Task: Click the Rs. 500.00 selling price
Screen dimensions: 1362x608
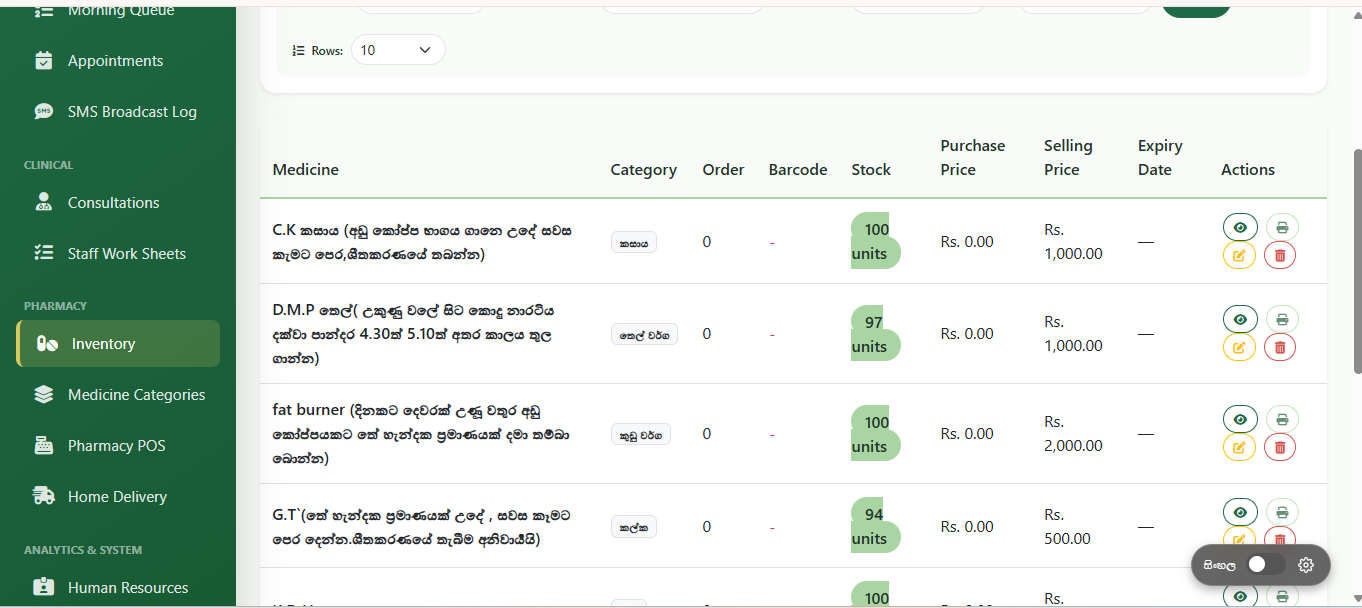Action: coord(1067,527)
